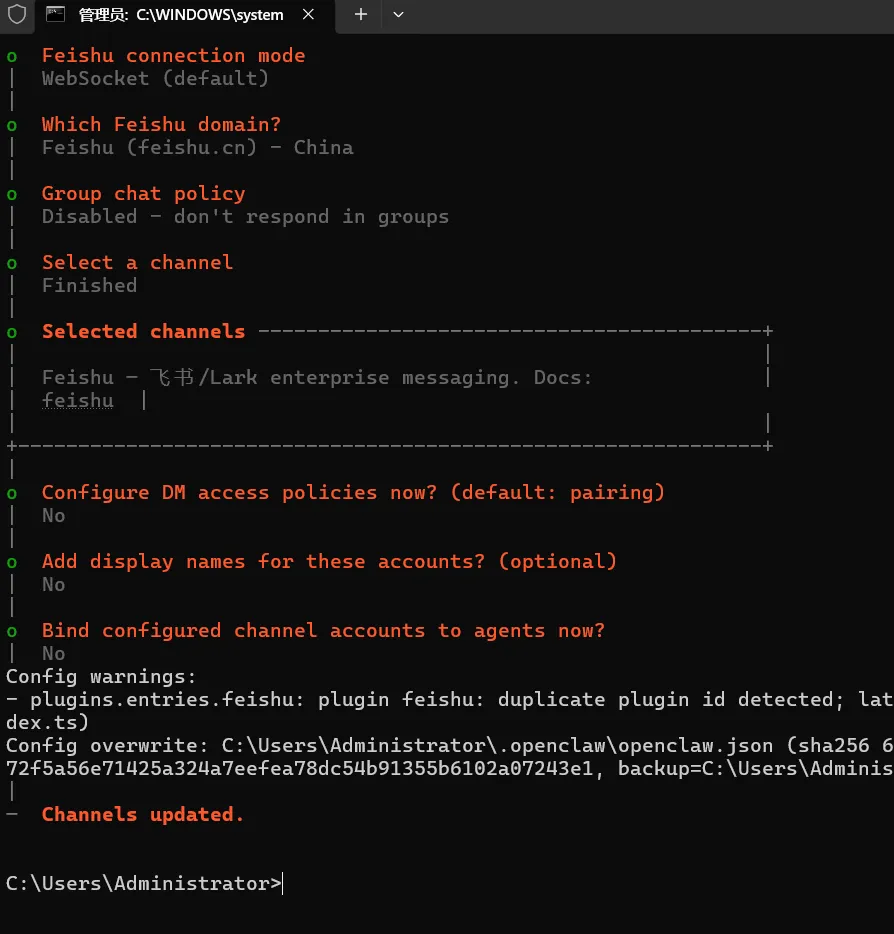Click the 'Which Feishu domain?' prompt
The image size is (894, 934).
tap(161, 124)
